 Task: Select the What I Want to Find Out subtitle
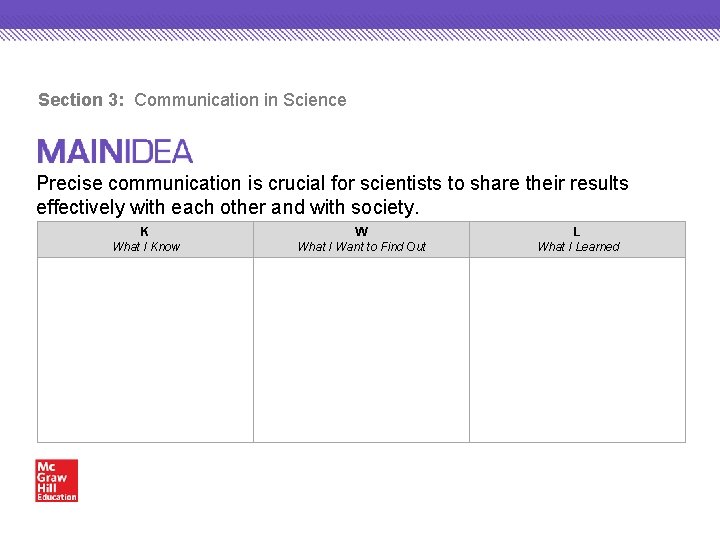pos(361,247)
